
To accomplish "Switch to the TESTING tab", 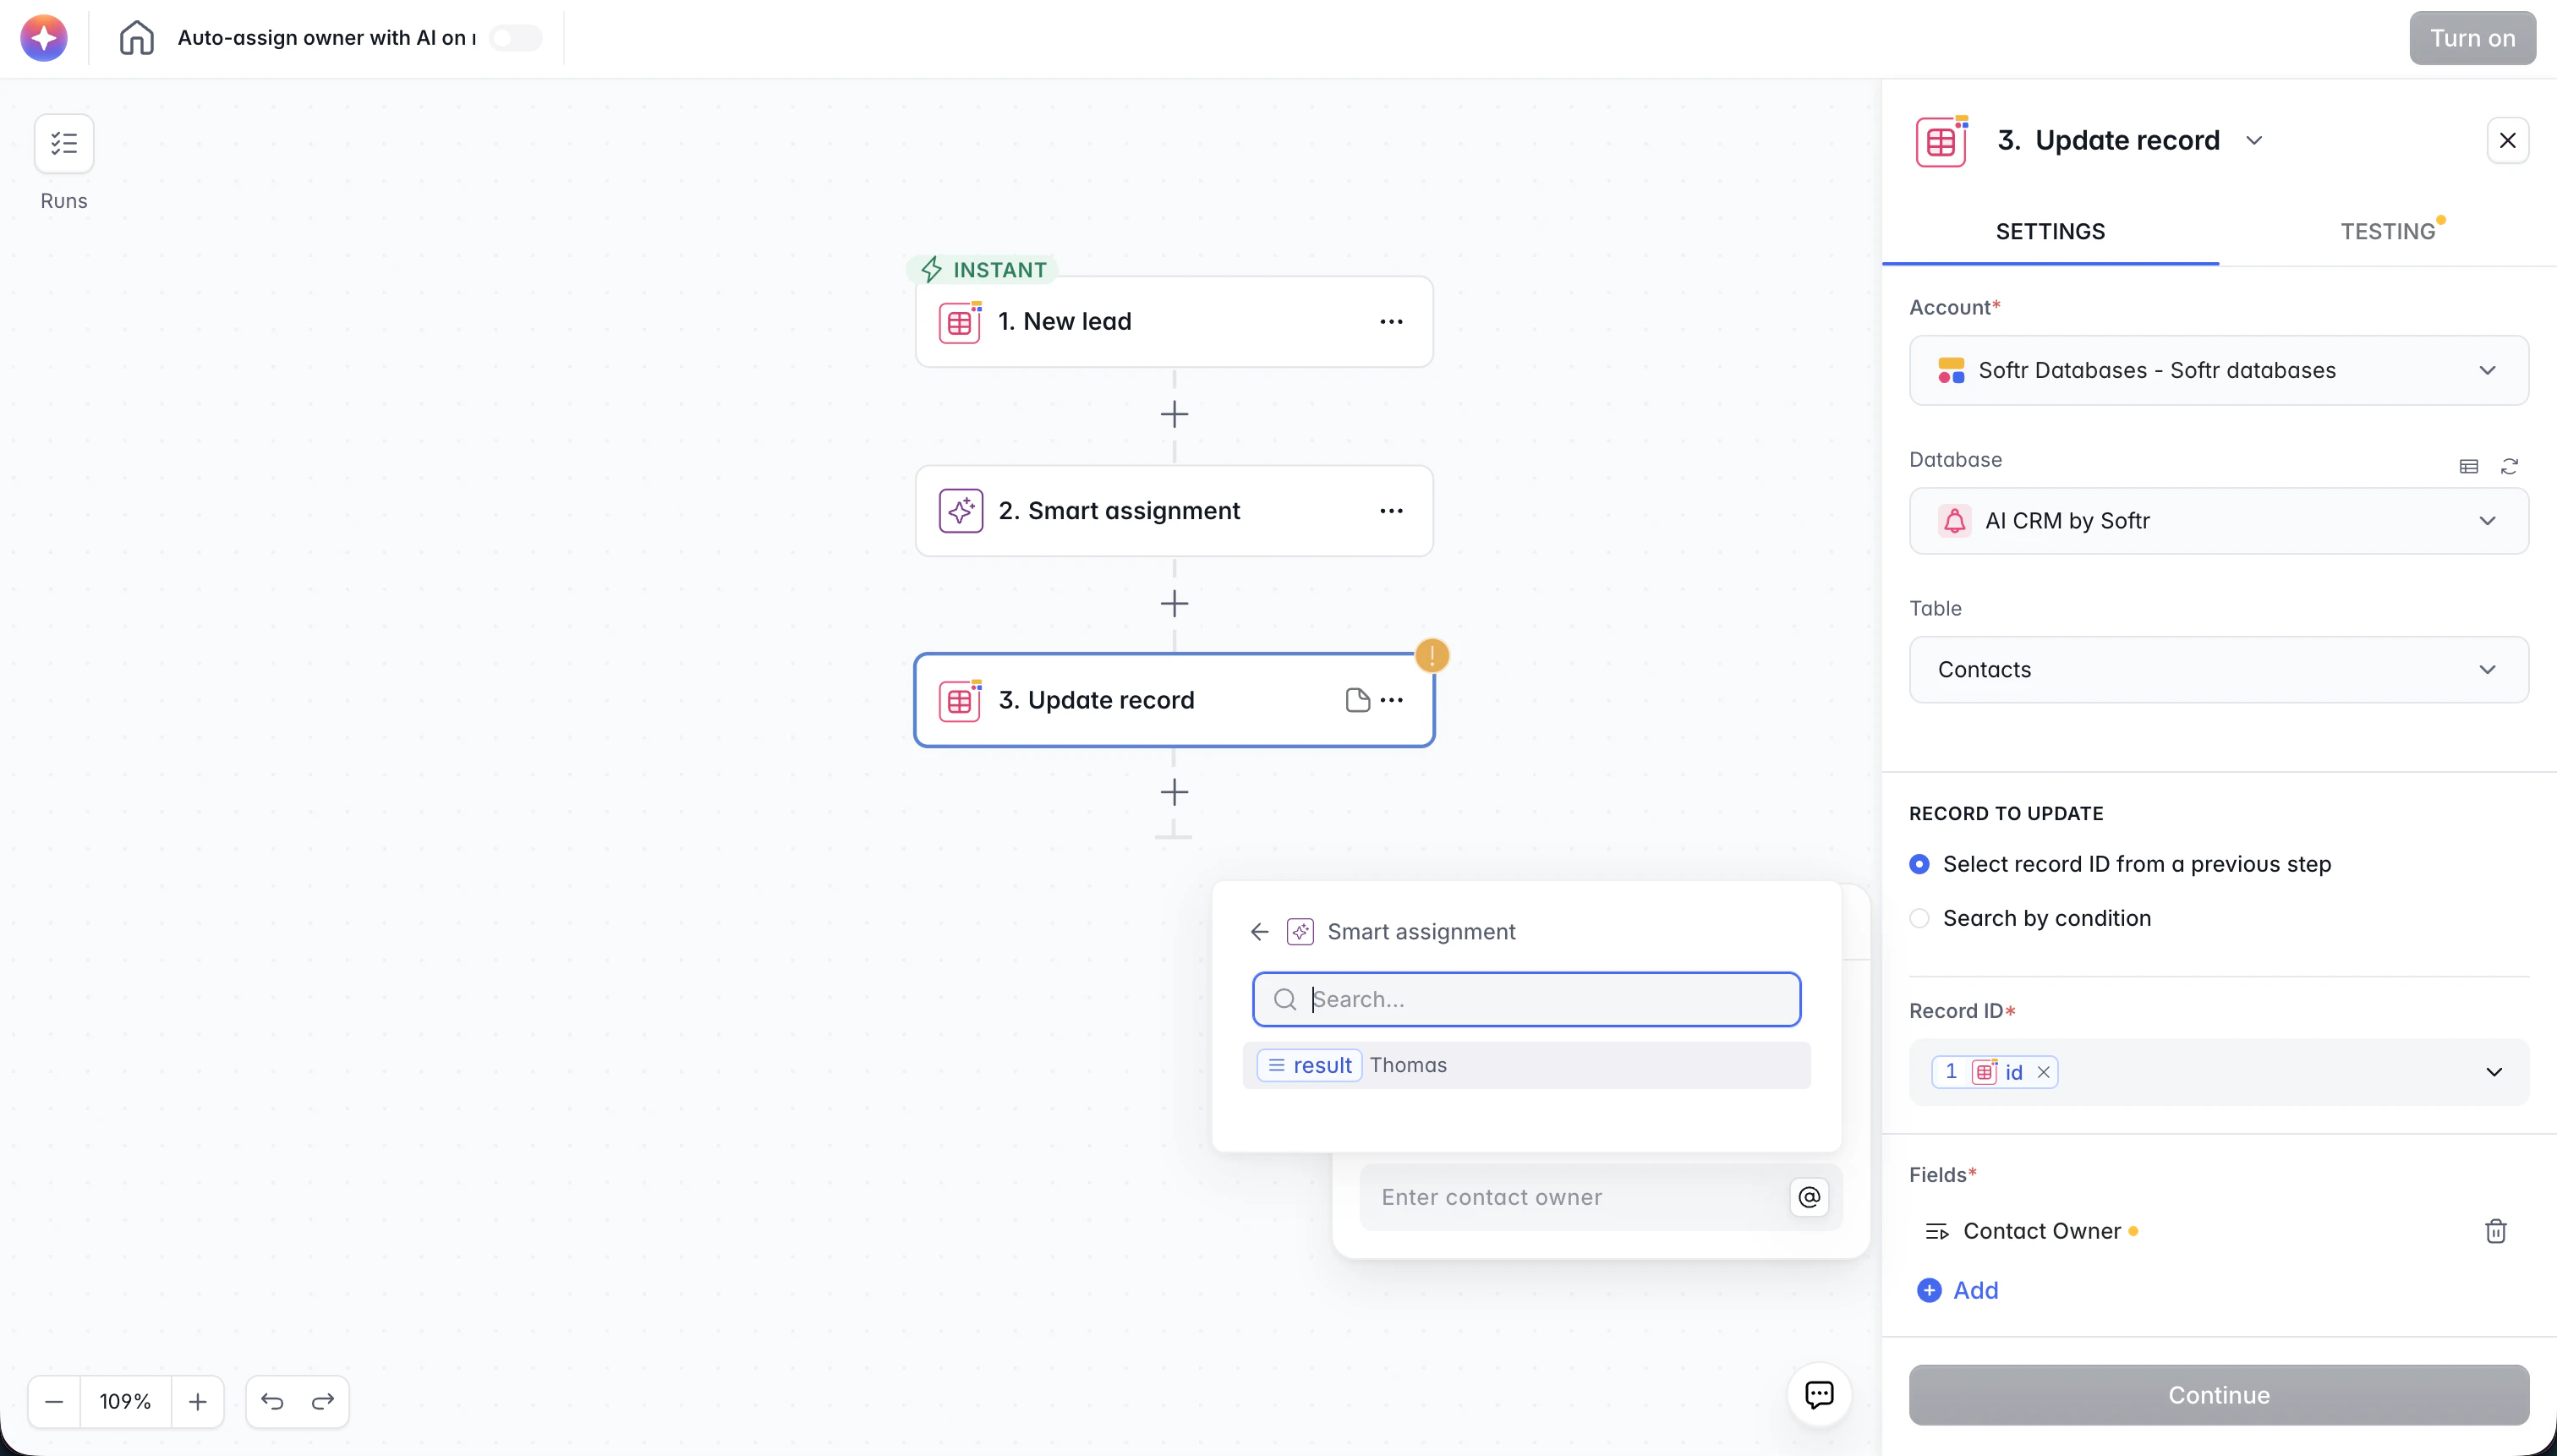I will (x=2387, y=231).
